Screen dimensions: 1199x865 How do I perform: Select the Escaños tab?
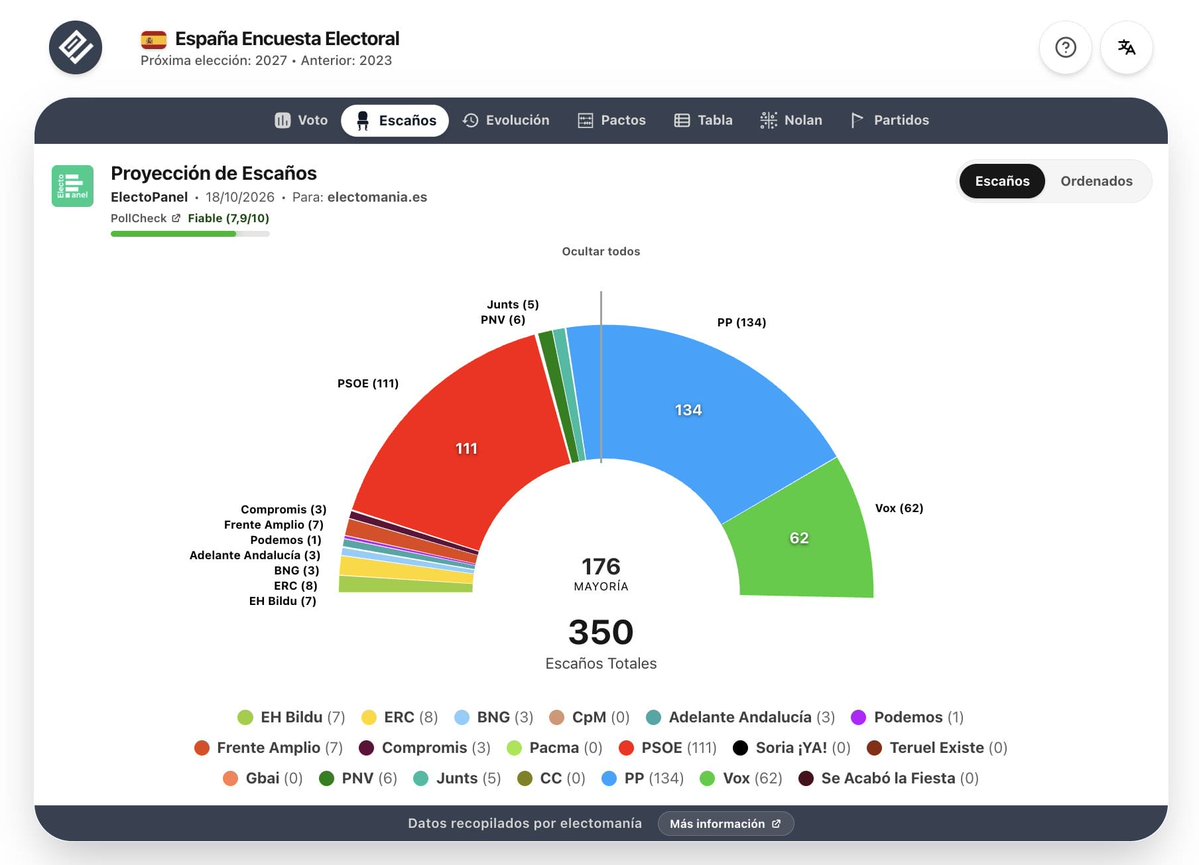coord(395,120)
